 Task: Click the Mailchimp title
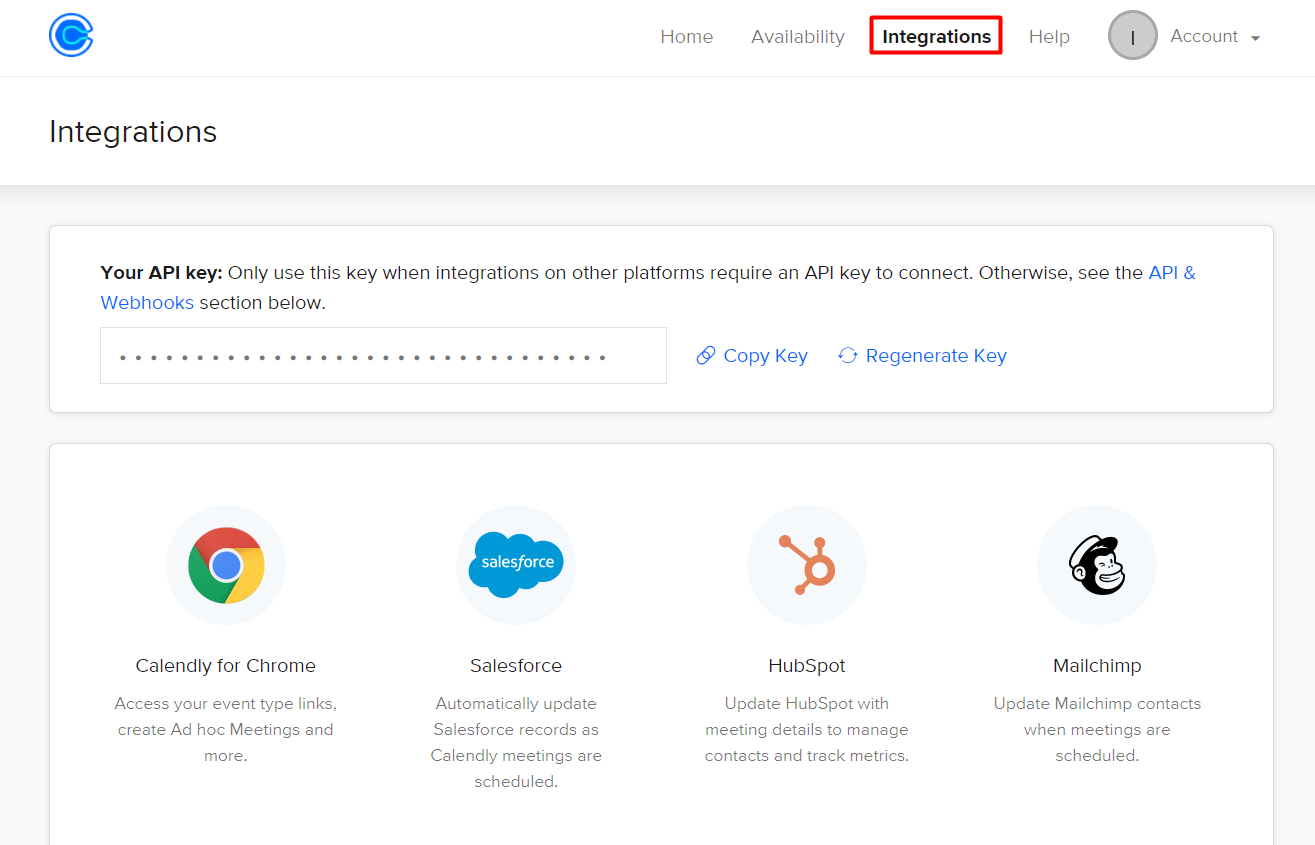click(1097, 666)
